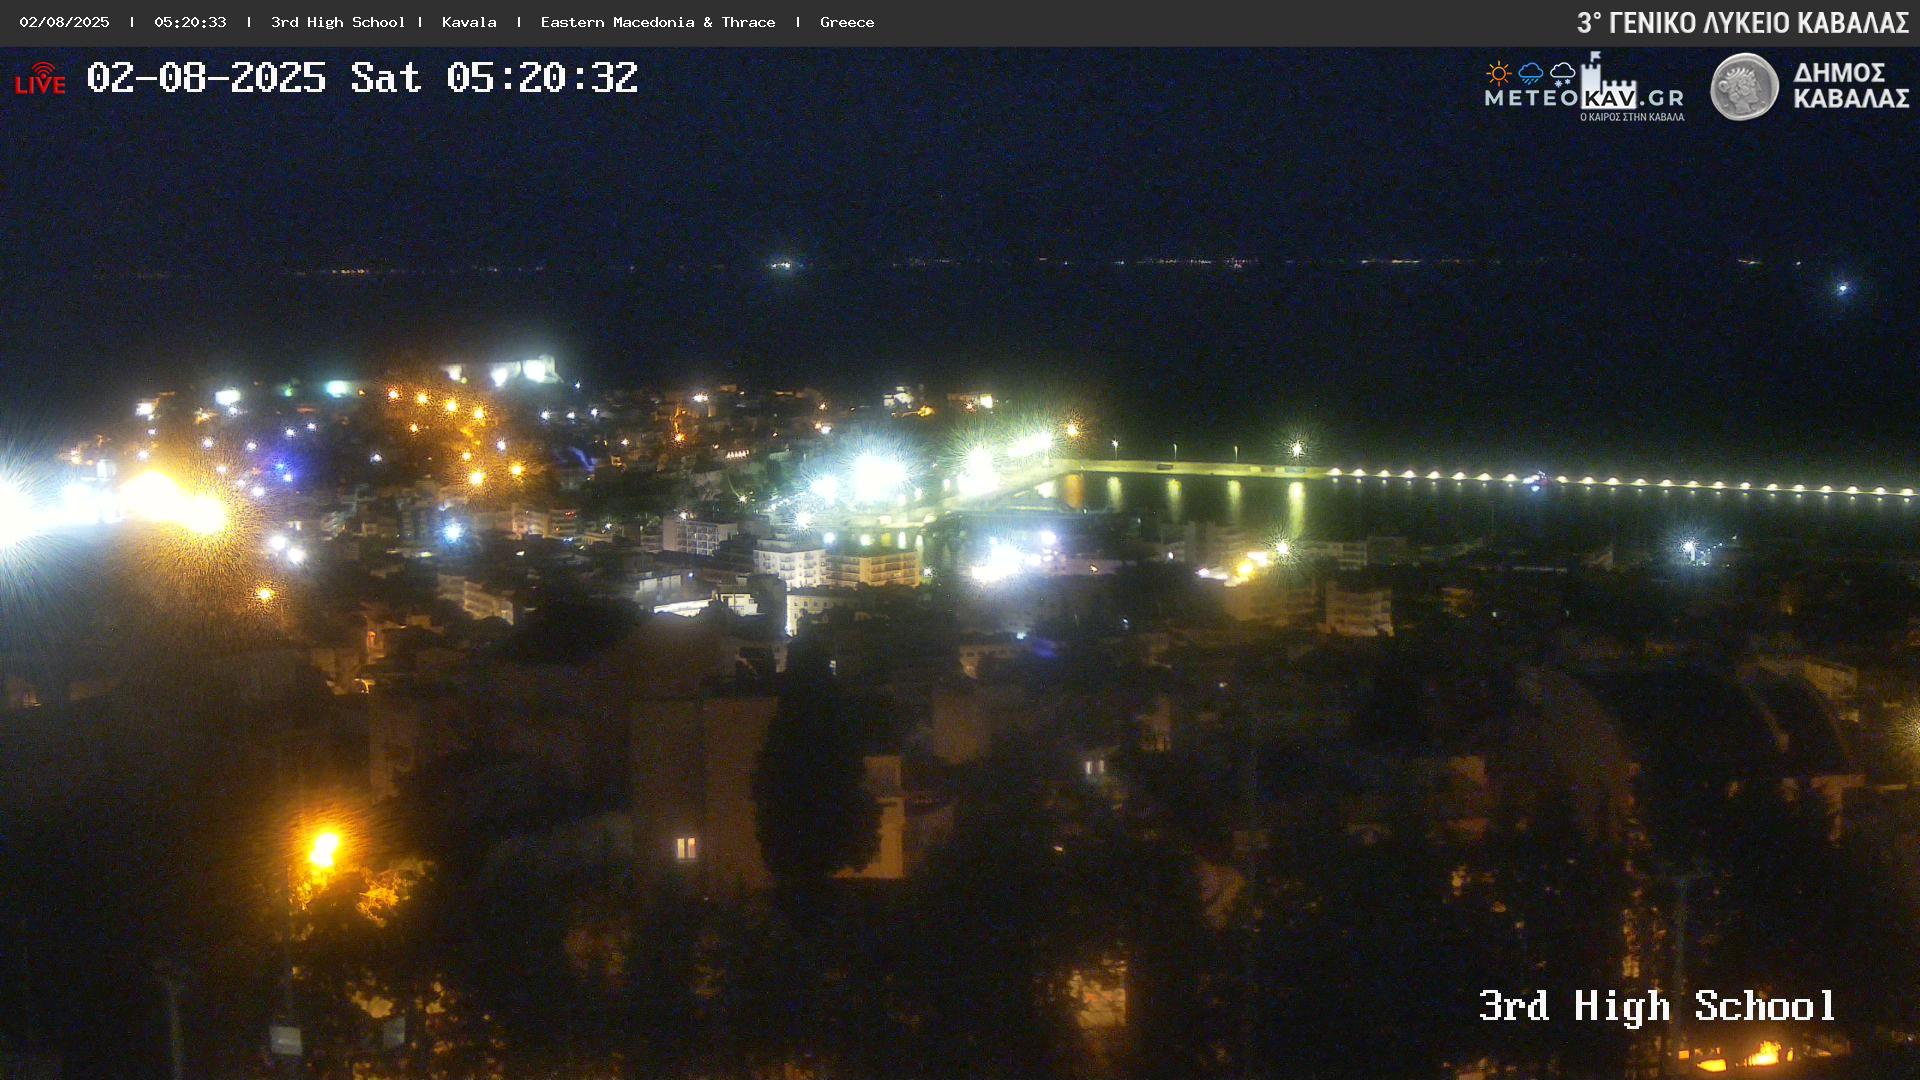Click the 02/08/2025 date in top bar
The width and height of the screenshot is (1920, 1080).
(x=64, y=22)
